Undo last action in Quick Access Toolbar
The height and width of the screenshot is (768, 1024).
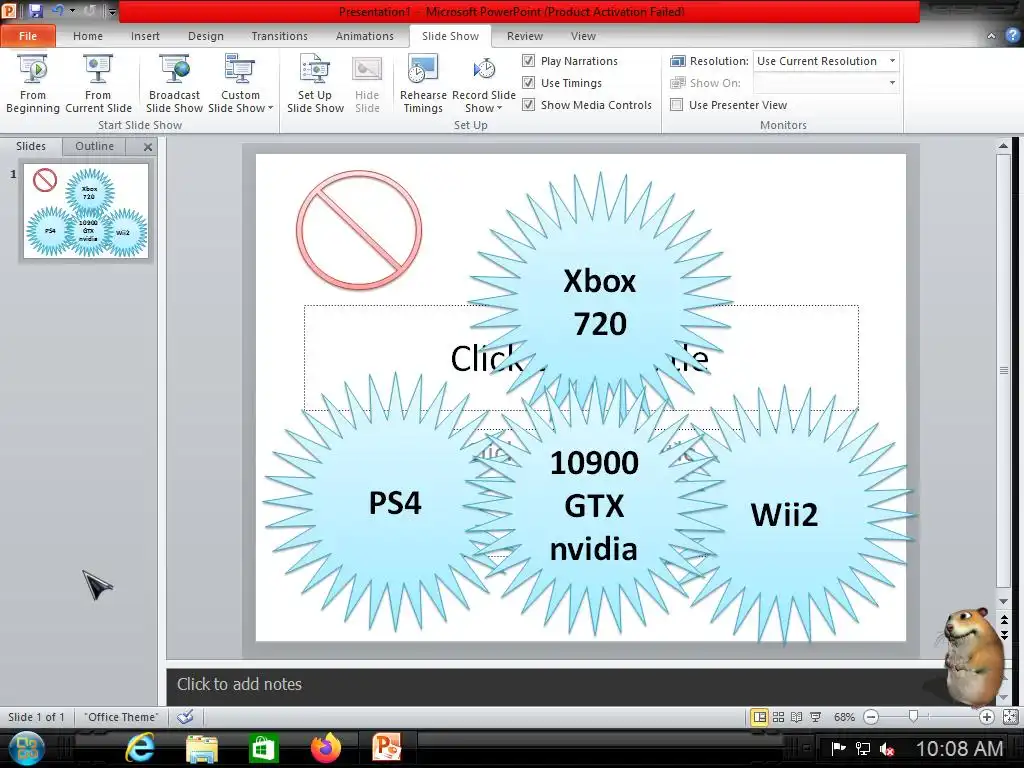[57, 10]
